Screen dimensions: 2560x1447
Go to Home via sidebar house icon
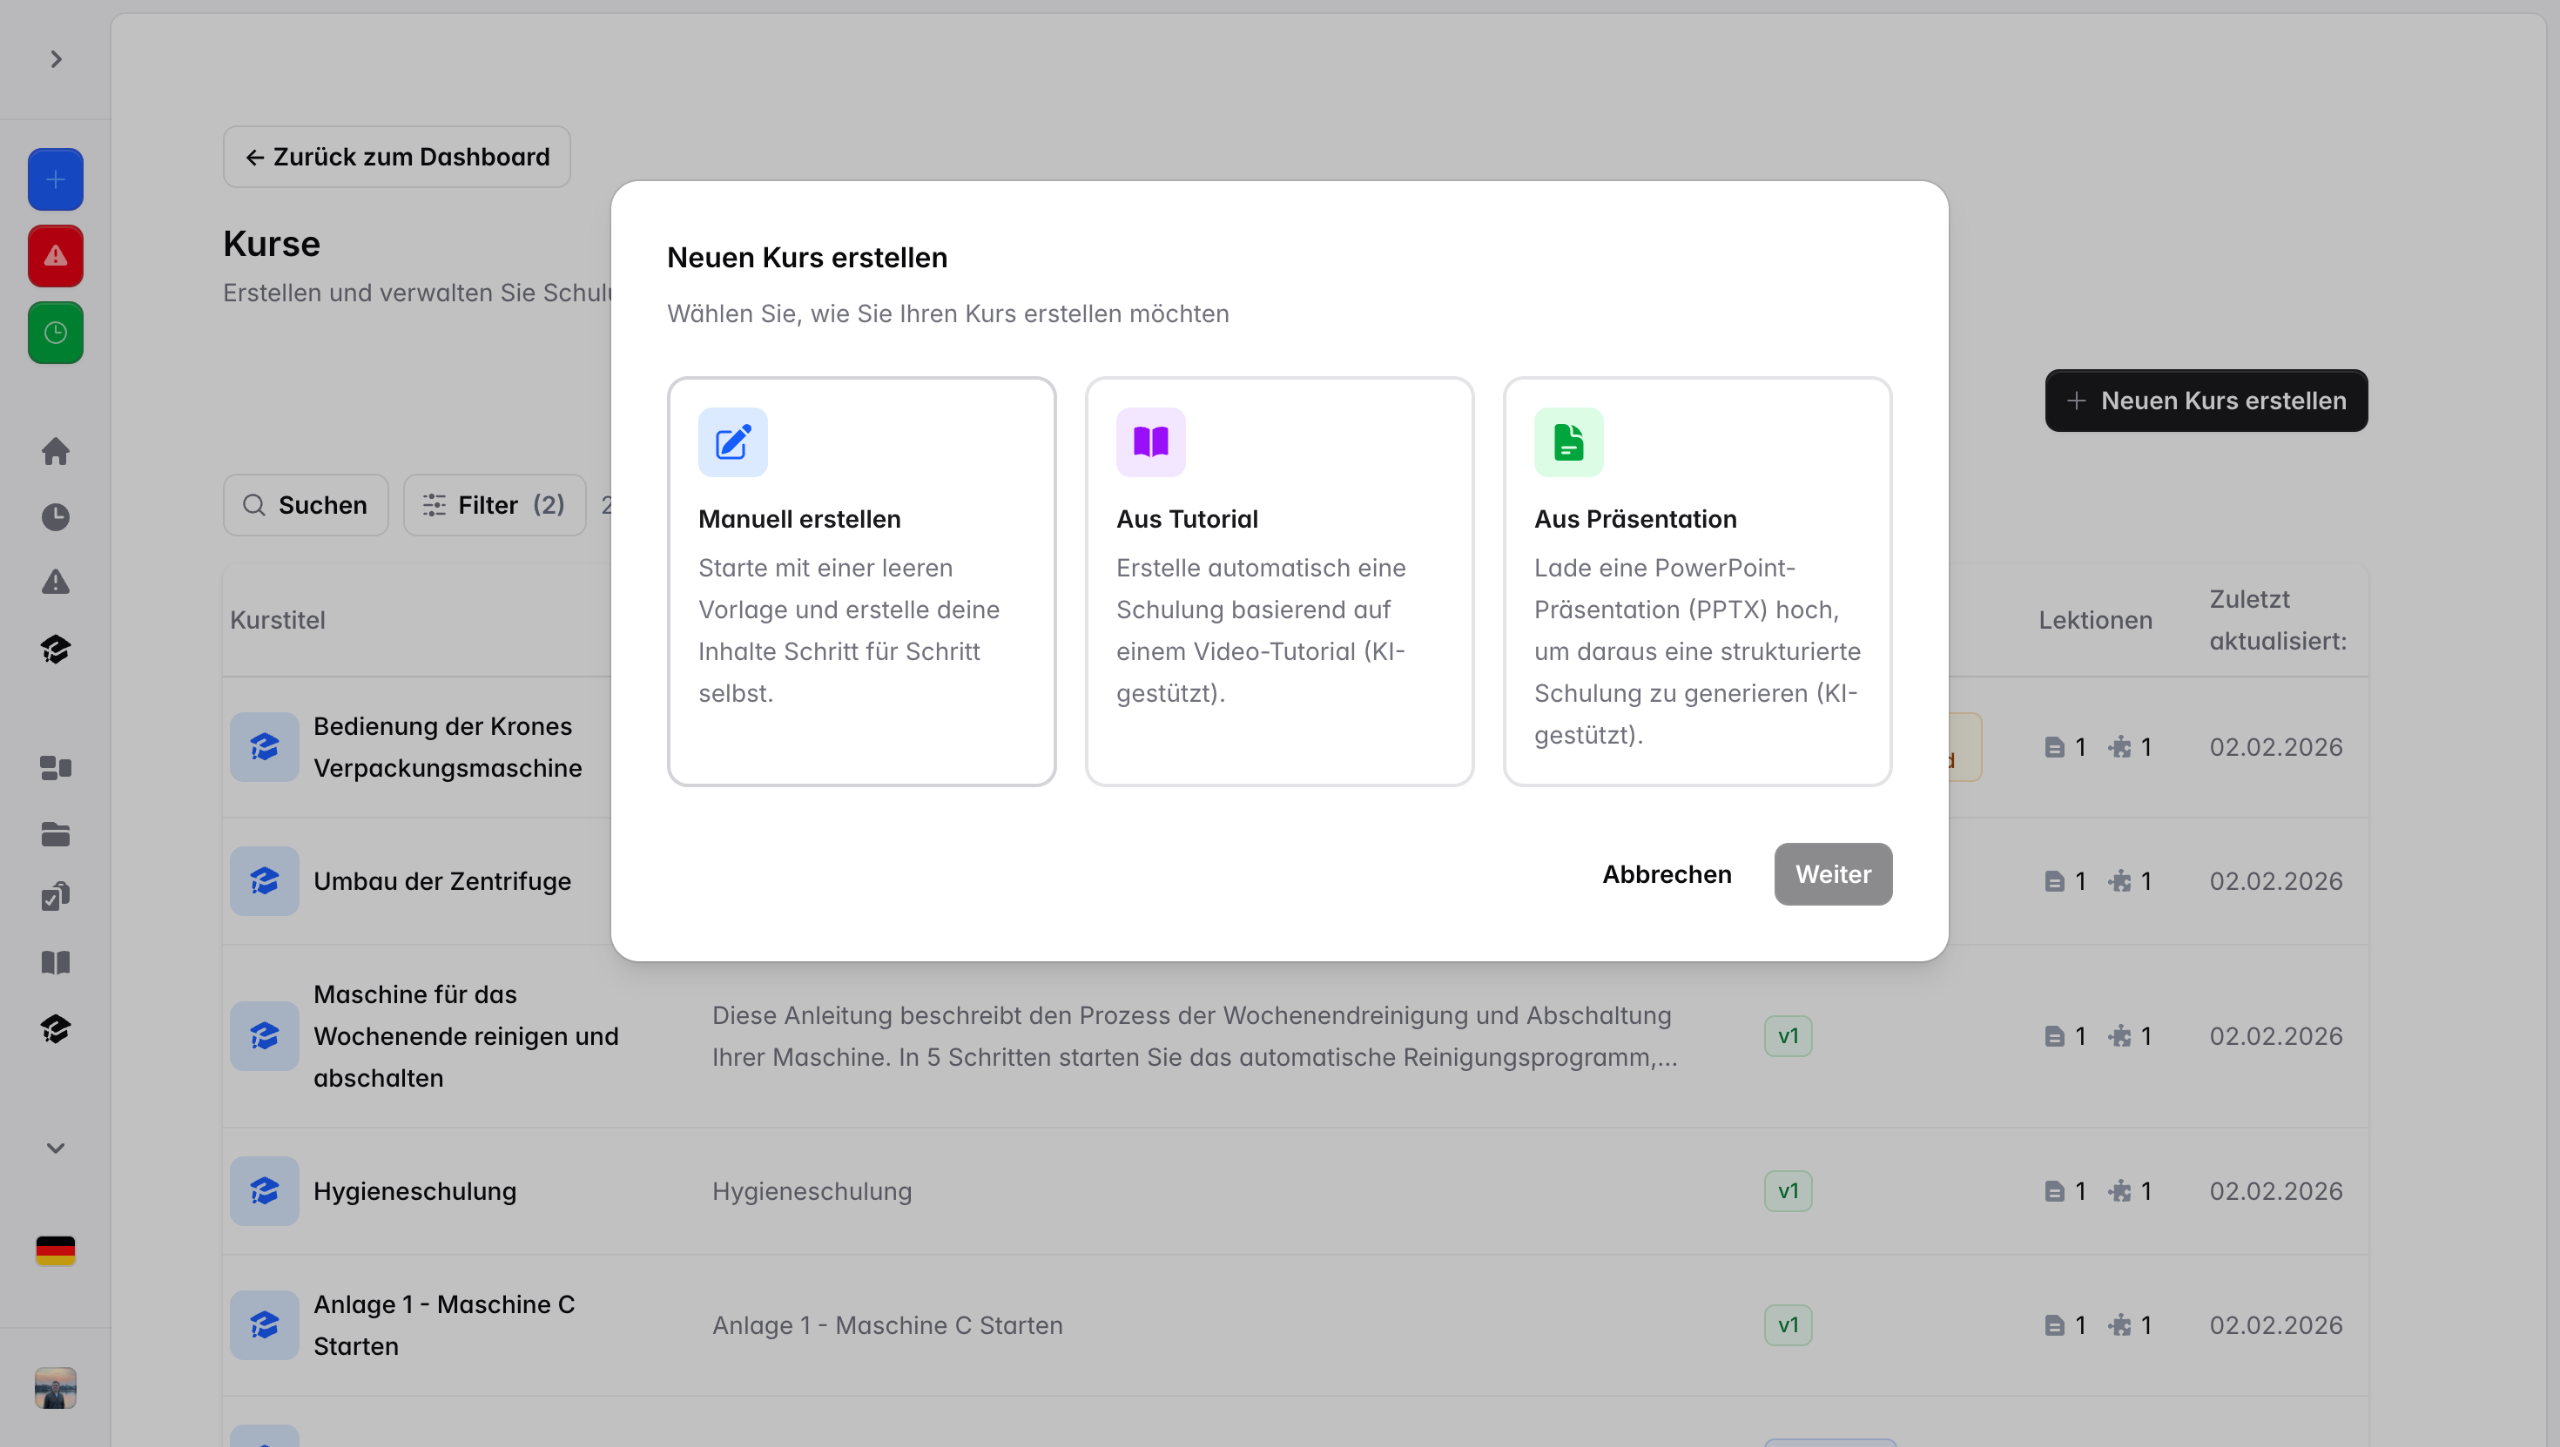tap(55, 451)
